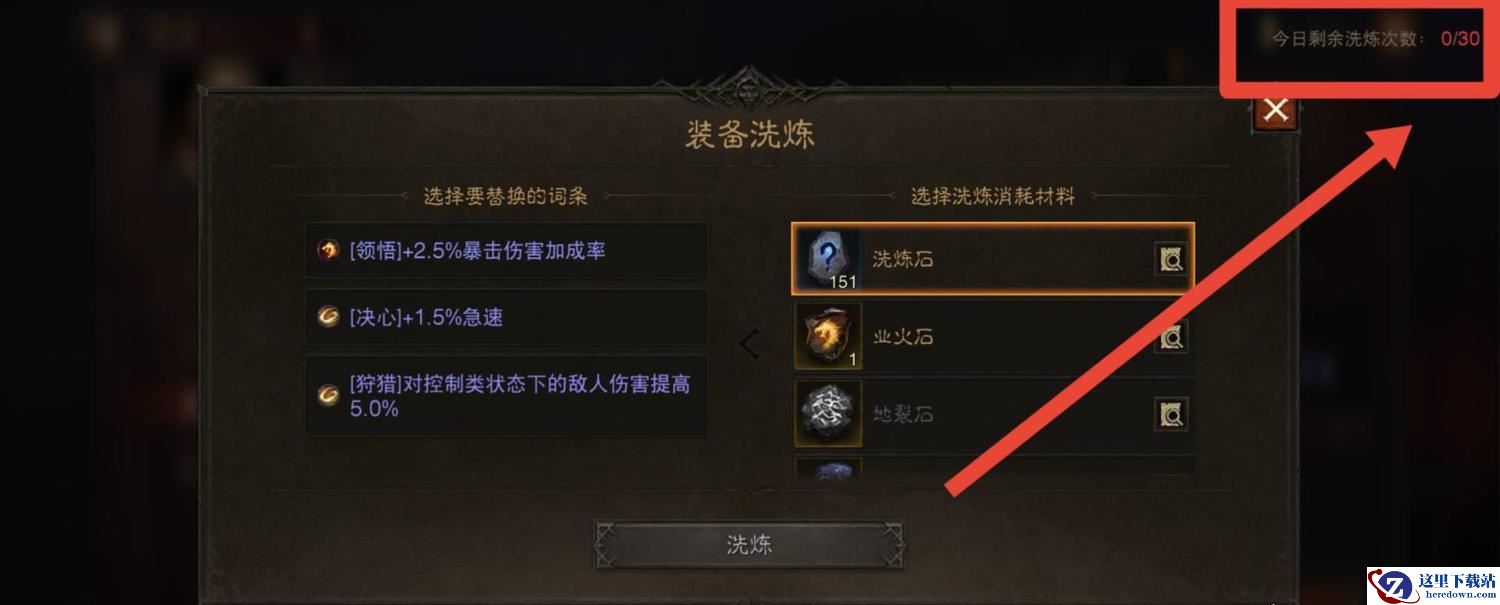Select the partially visible fourth material
This screenshot has height=605, width=1500.
coord(994,467)
